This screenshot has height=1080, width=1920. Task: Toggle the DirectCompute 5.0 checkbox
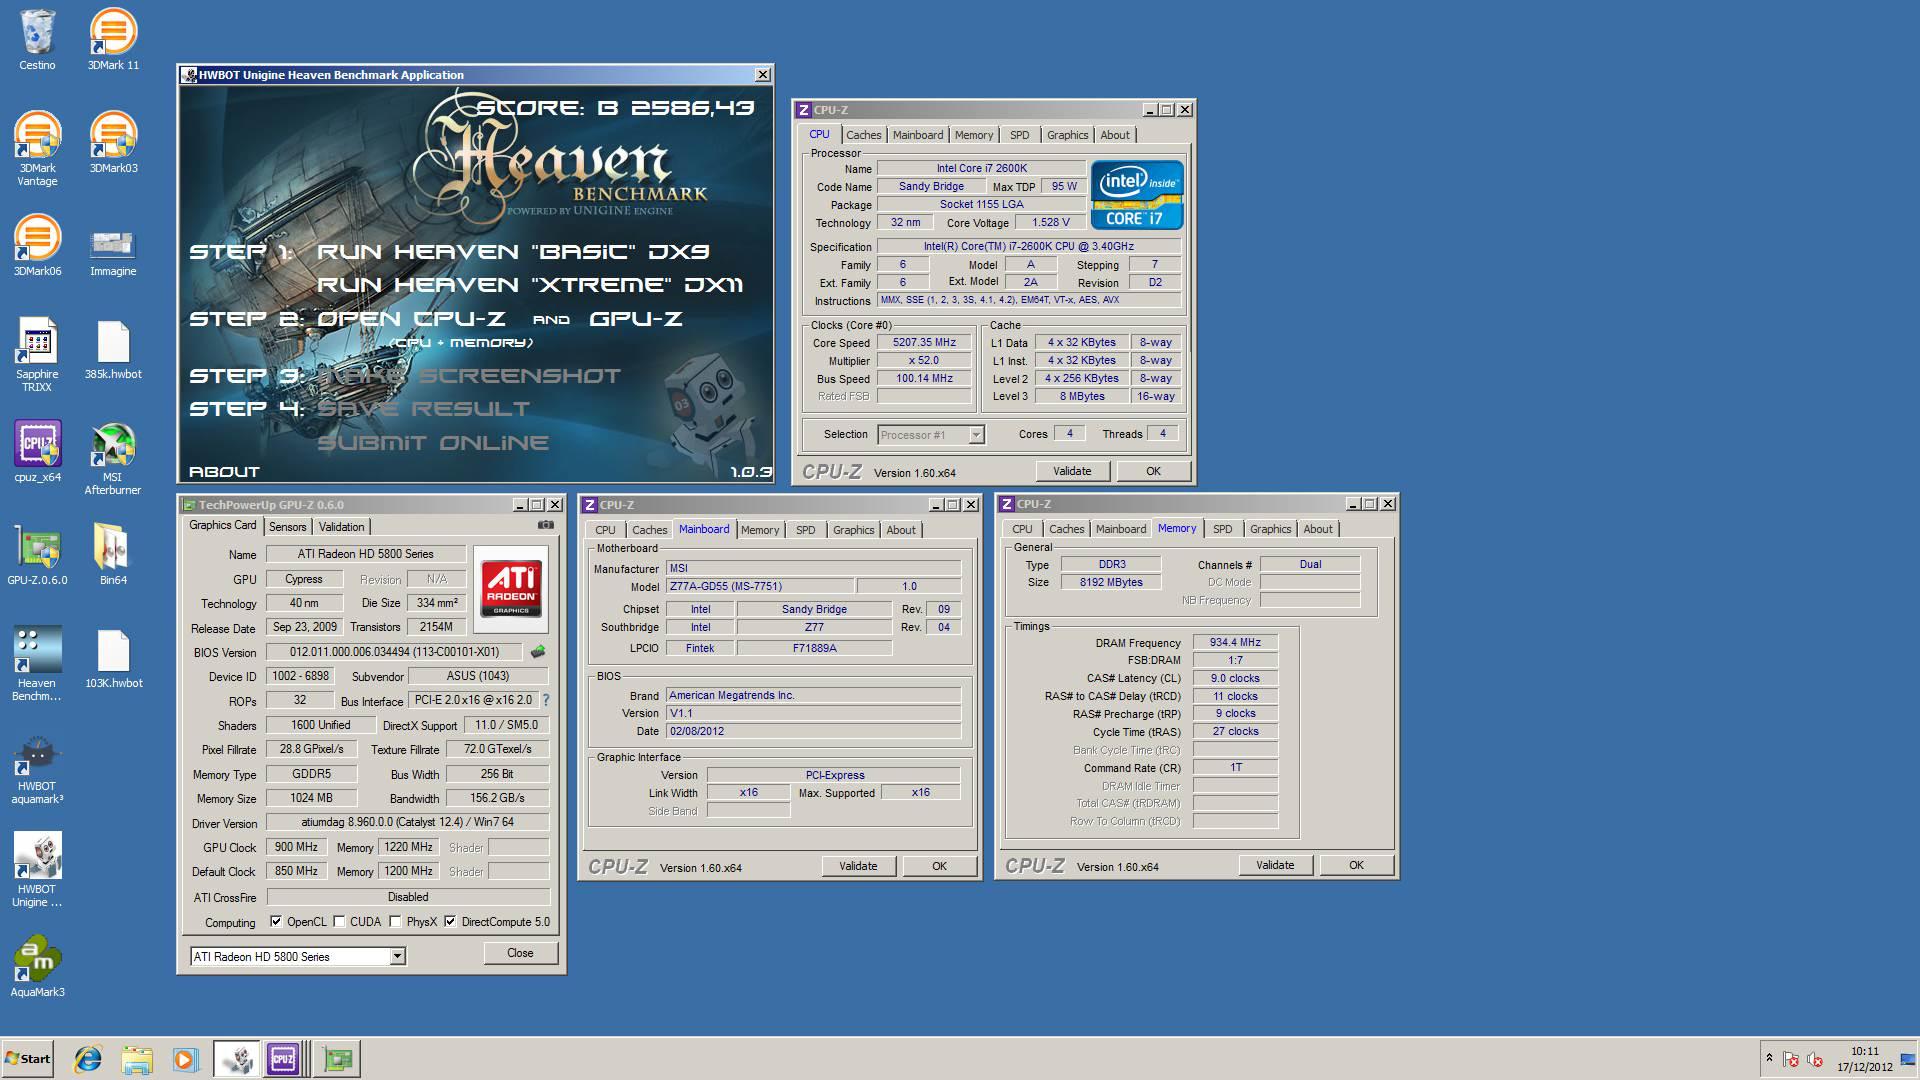[x=451, y=922]
